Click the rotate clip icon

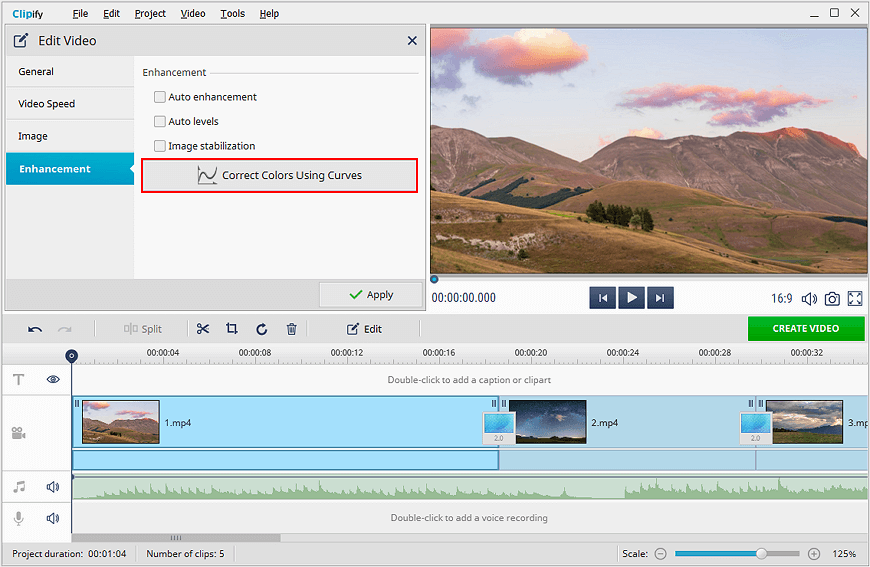[x=262, y=329]
